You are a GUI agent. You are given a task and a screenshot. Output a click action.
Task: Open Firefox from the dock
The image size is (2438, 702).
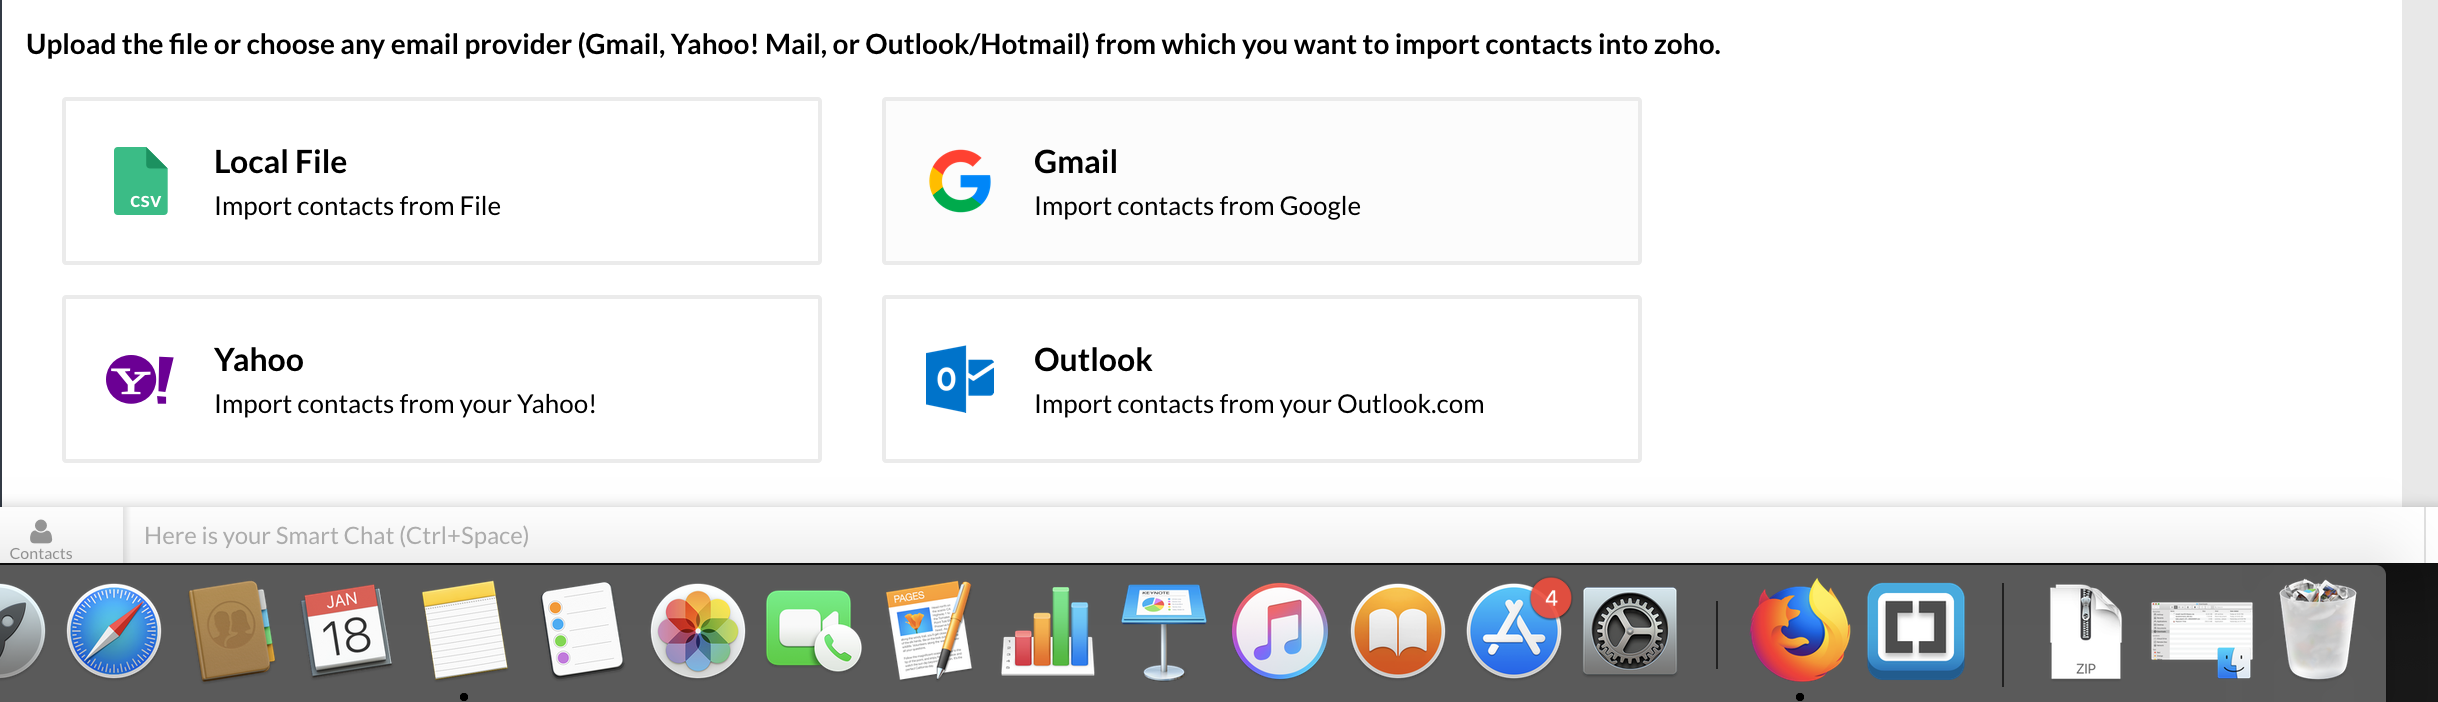coord(1799,631)
